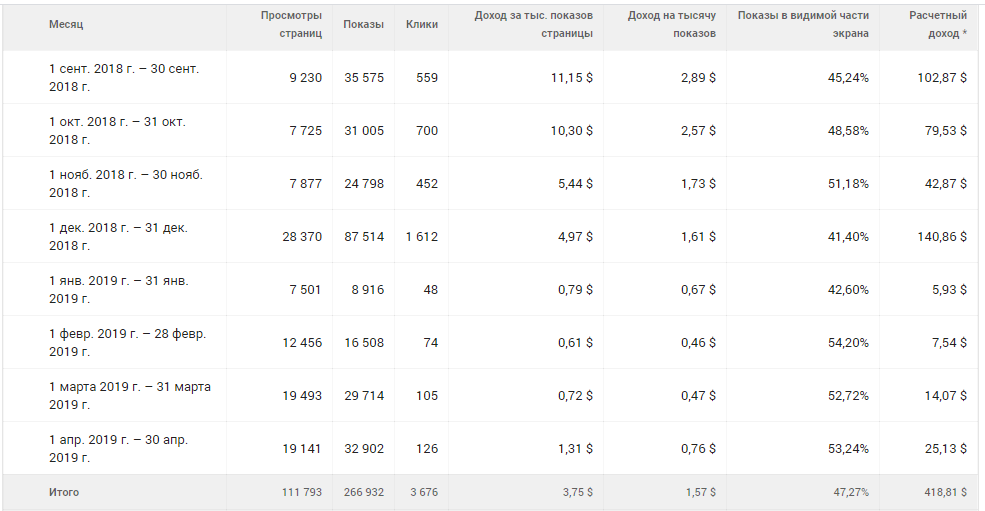Click the 1 янв. 2019 row

pyautogui.click(x=118, y=289)
